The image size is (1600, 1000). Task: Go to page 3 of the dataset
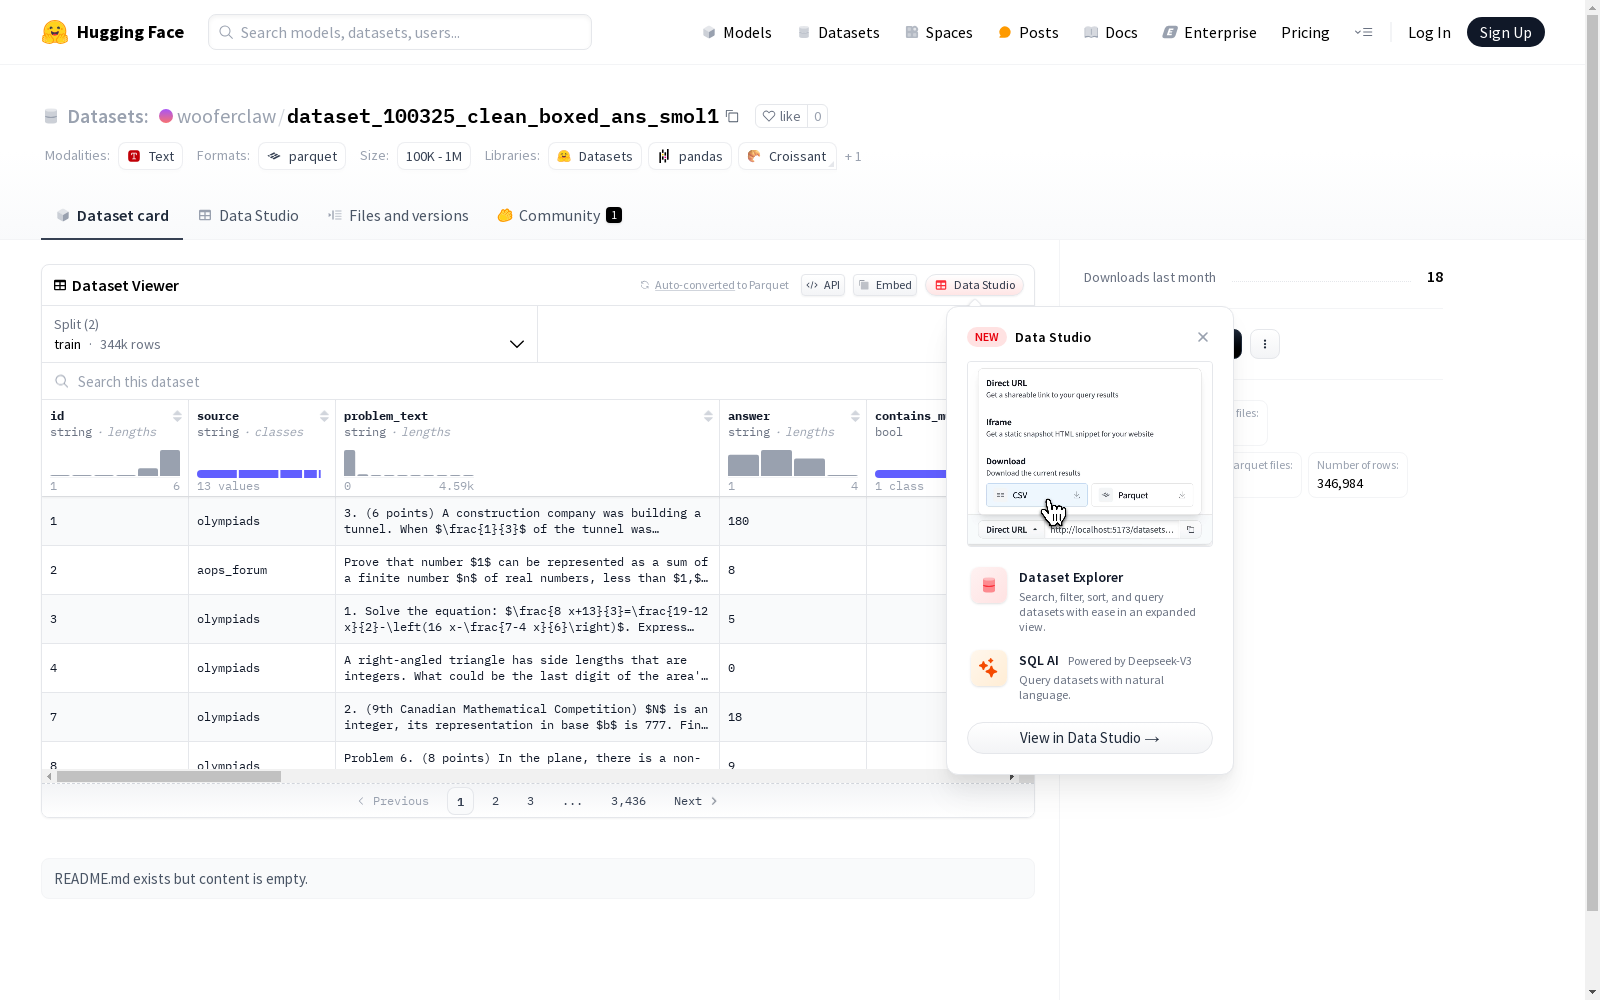(530, 801)
